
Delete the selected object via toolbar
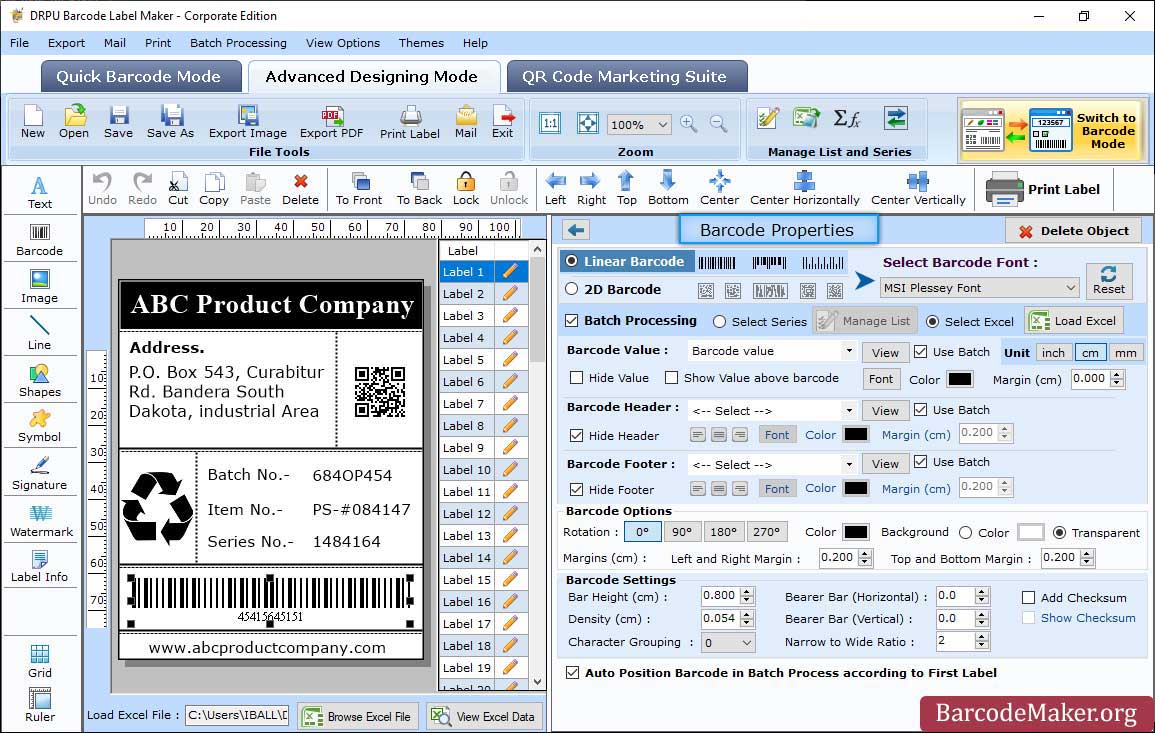301,189
